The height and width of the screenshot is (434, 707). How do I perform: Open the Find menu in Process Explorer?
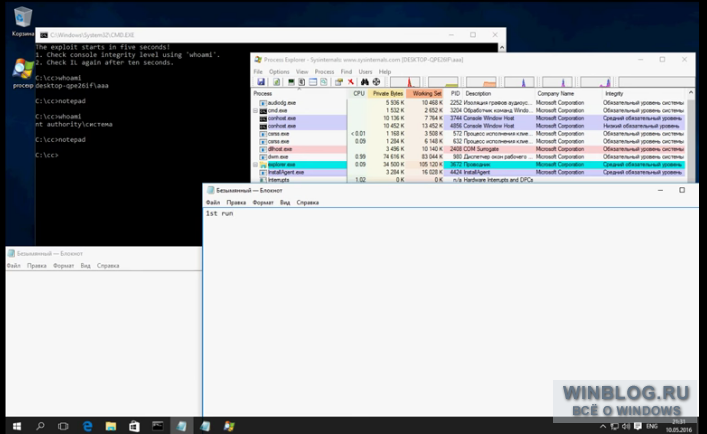click(346, 72)
